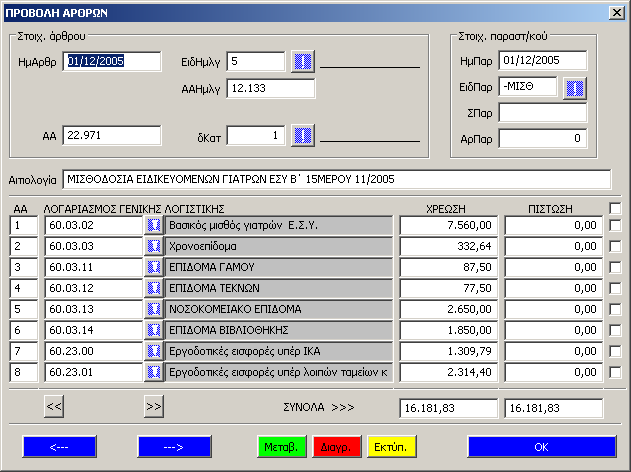This screenshot has height=472, width=631.
Task: Click the red Διαγρ. button
Action: (x=337, y=447)
